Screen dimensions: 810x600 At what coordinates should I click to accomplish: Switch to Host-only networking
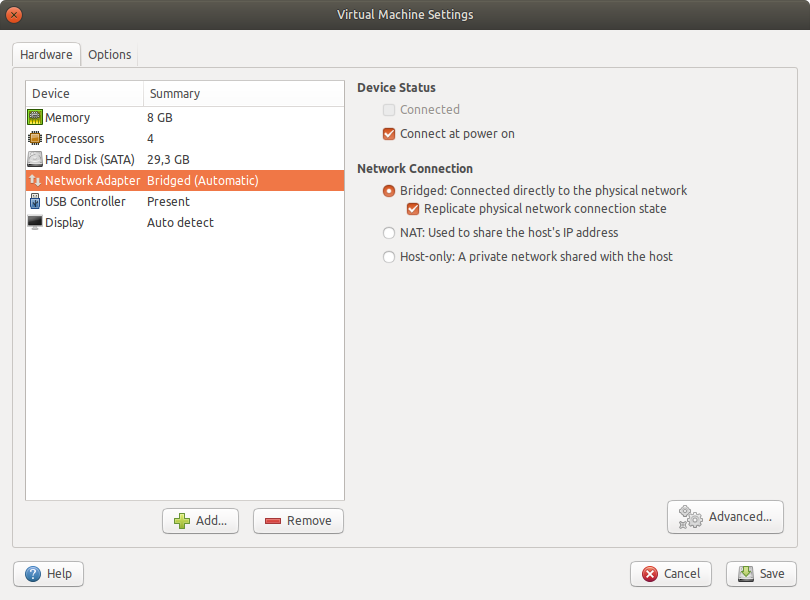pos(389,256)
